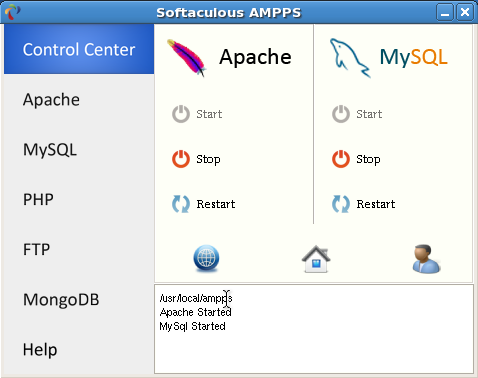Click the 'MySql Started' log line
Image resolution: width=478 pixels, height=378 pixels.
point(192,326)
